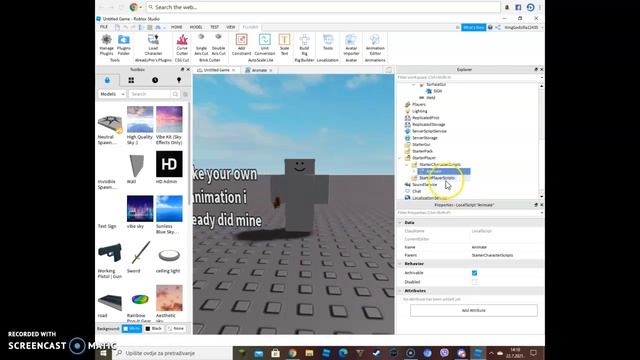Open Toolbox search filter options
Image resolution: width=640 pixels, height=360 pixels.
coord(185,94)
